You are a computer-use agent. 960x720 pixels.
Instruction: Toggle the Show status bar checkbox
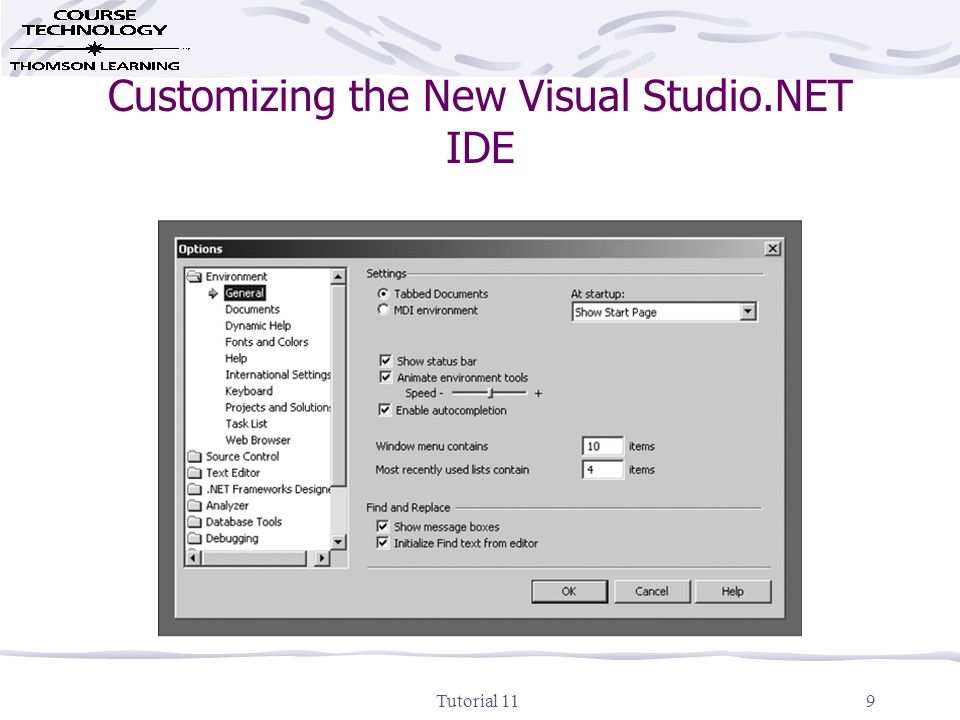(385, 361)
